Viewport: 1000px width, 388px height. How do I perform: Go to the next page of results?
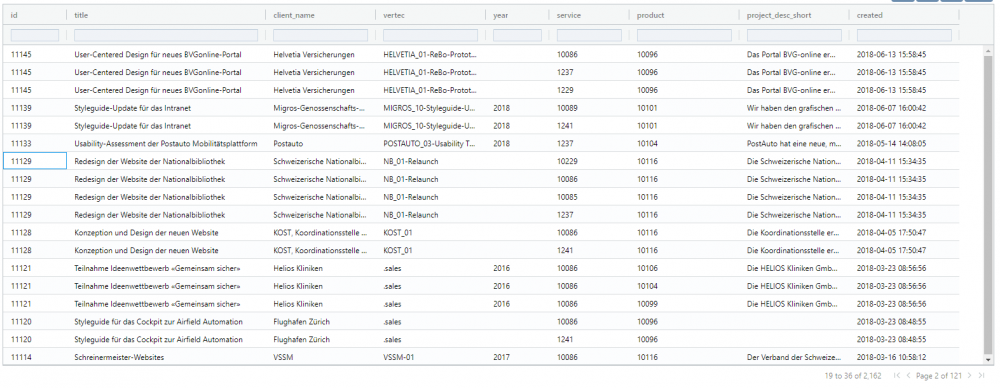(x=969, y=376)
